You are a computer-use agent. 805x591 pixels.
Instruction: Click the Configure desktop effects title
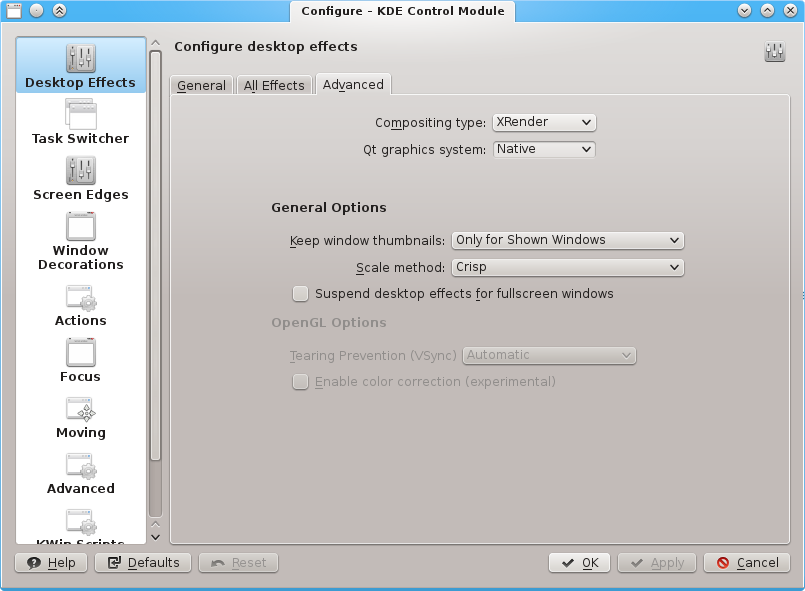pos(266,47)
